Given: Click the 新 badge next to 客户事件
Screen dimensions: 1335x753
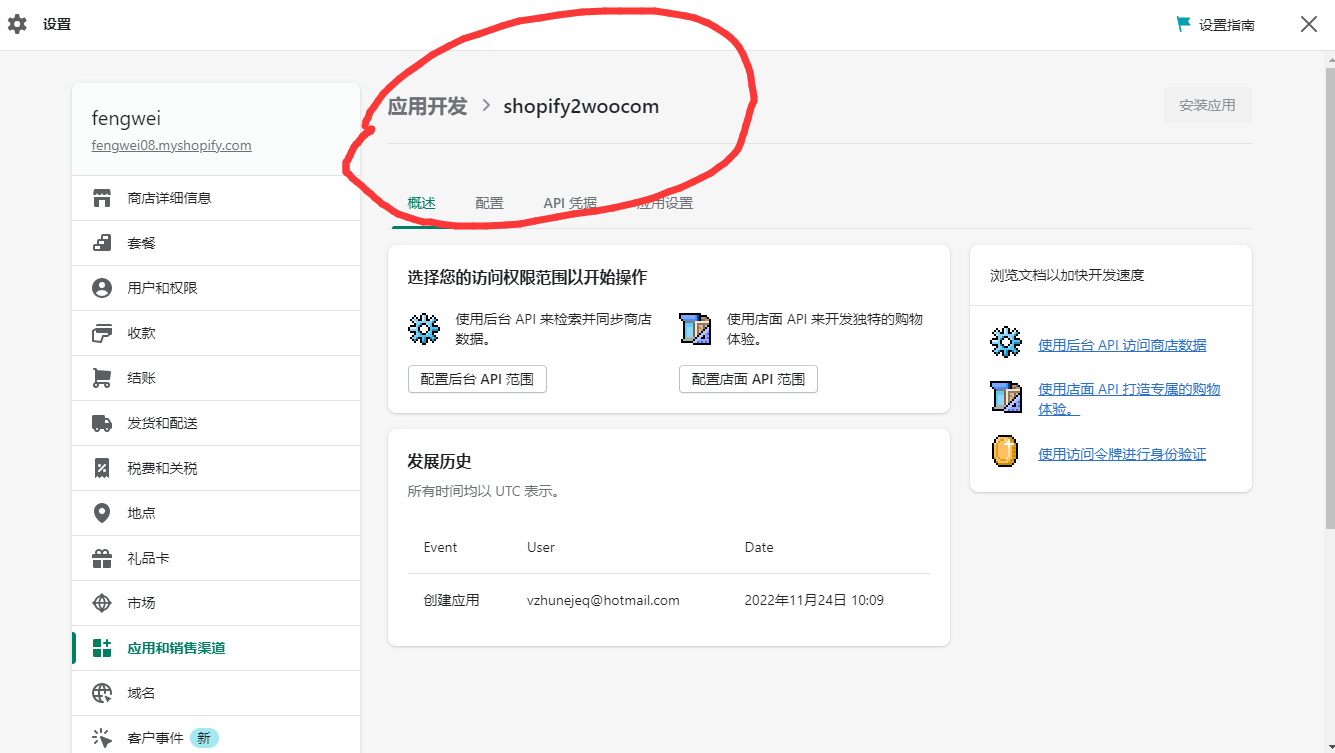Looking at the screenshot, I should click(204, 738).
